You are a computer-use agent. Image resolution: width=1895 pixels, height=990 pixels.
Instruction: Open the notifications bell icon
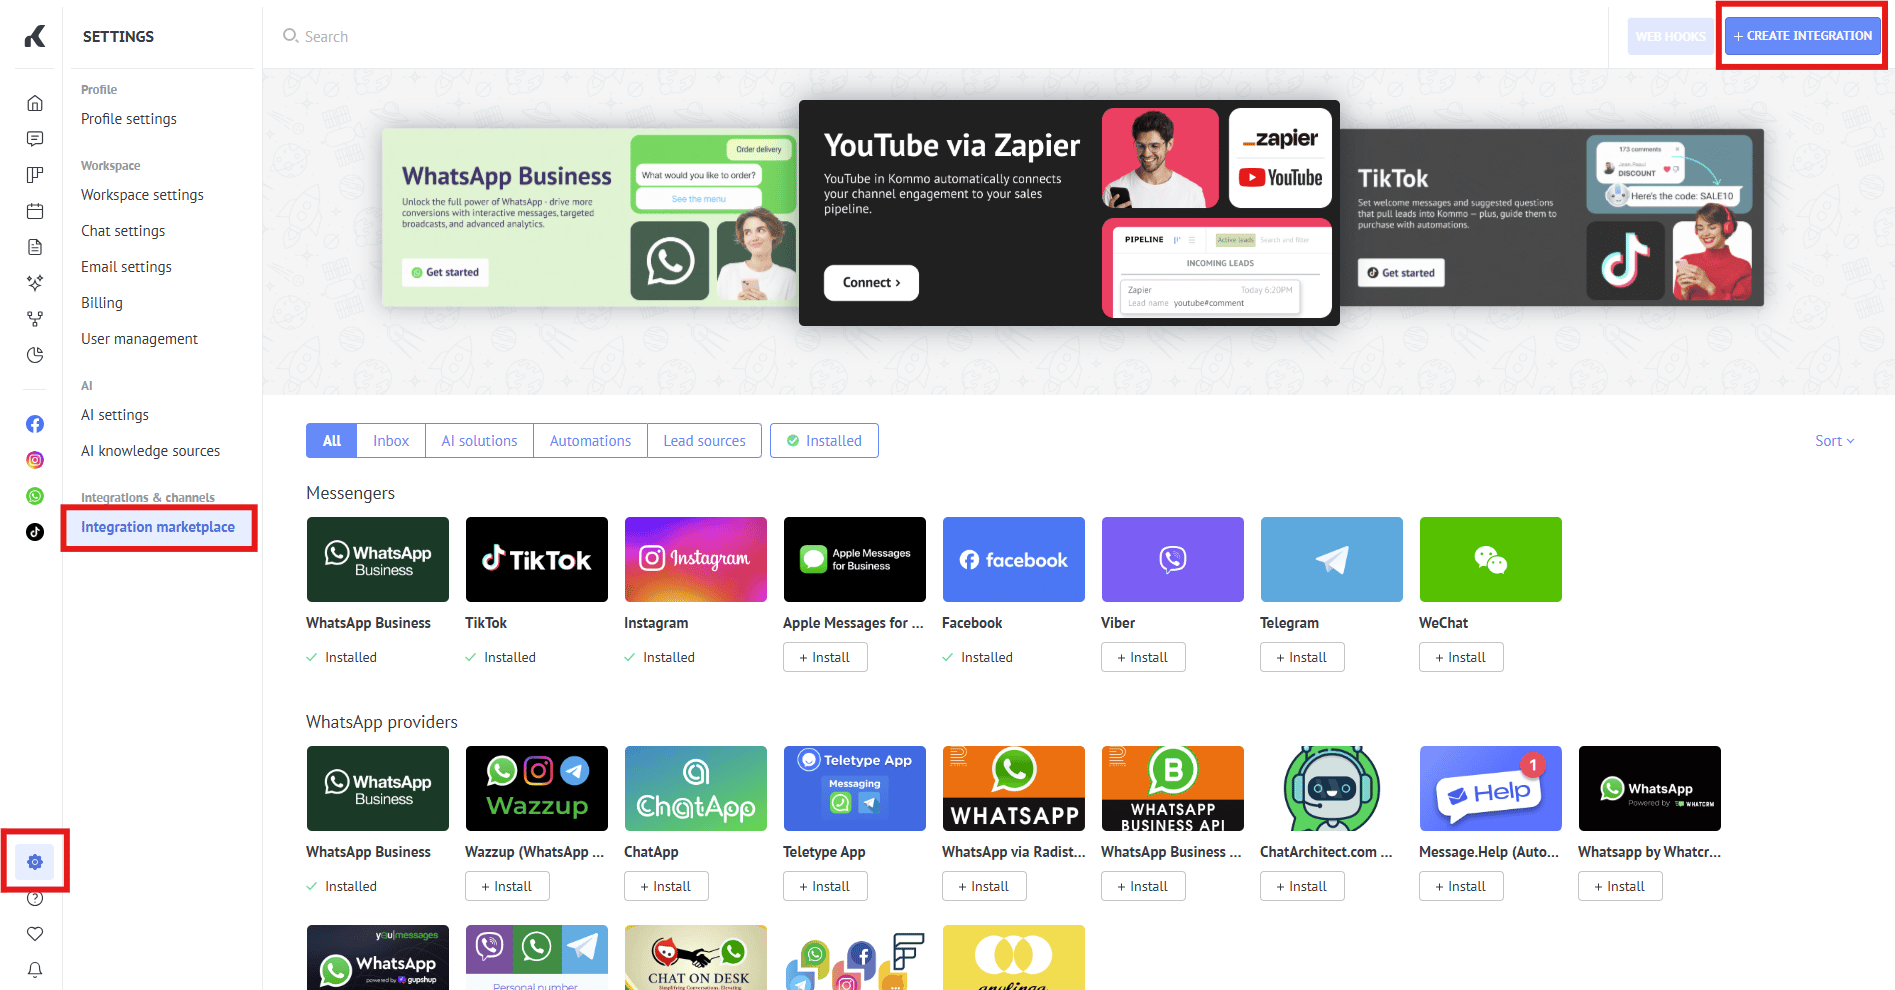coord(35,970)
